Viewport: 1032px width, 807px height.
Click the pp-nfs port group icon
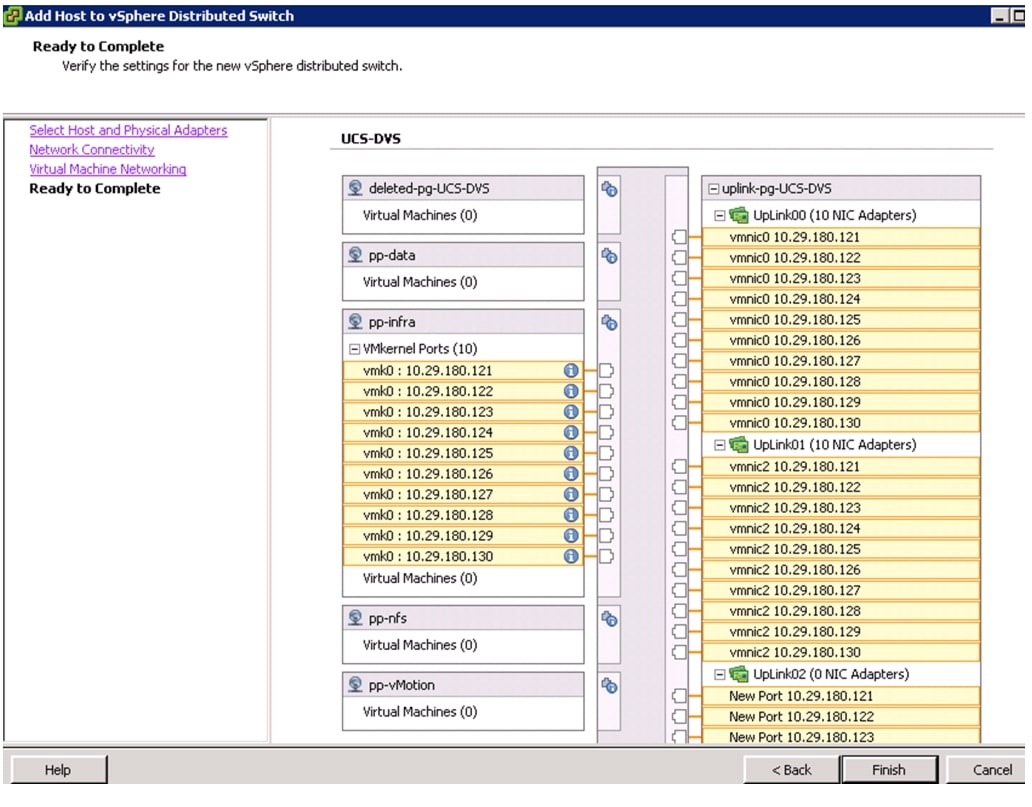355,617
